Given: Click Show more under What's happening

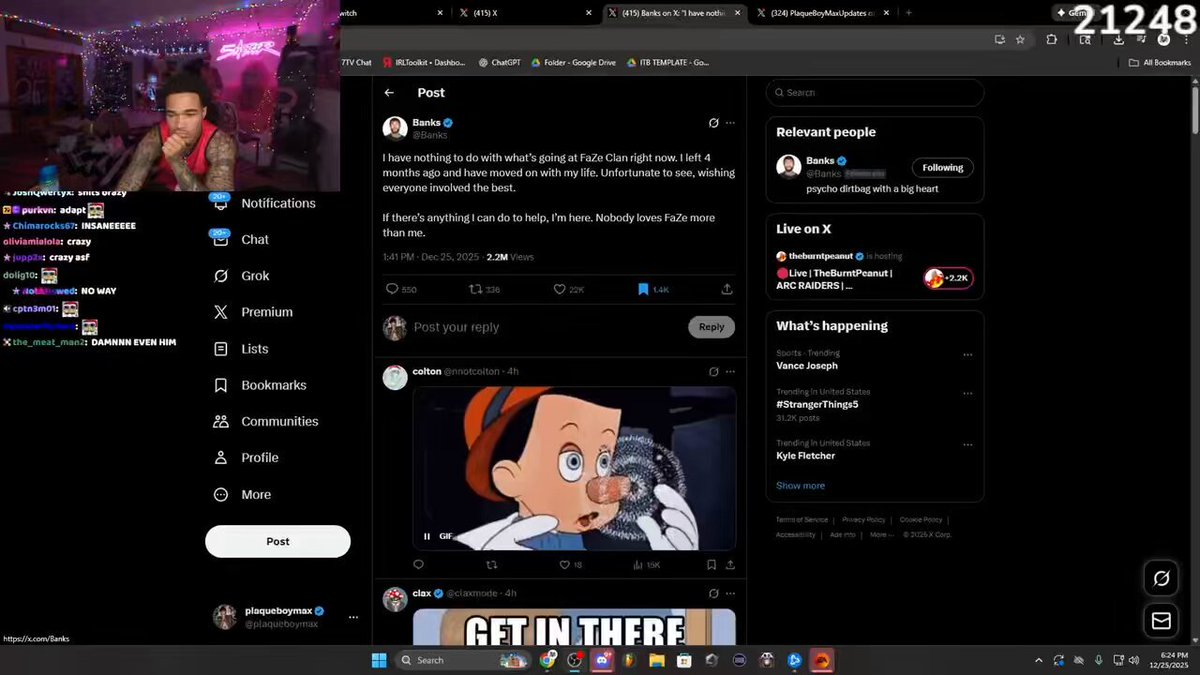Looking at the screenshot, I should pos(800,486).
